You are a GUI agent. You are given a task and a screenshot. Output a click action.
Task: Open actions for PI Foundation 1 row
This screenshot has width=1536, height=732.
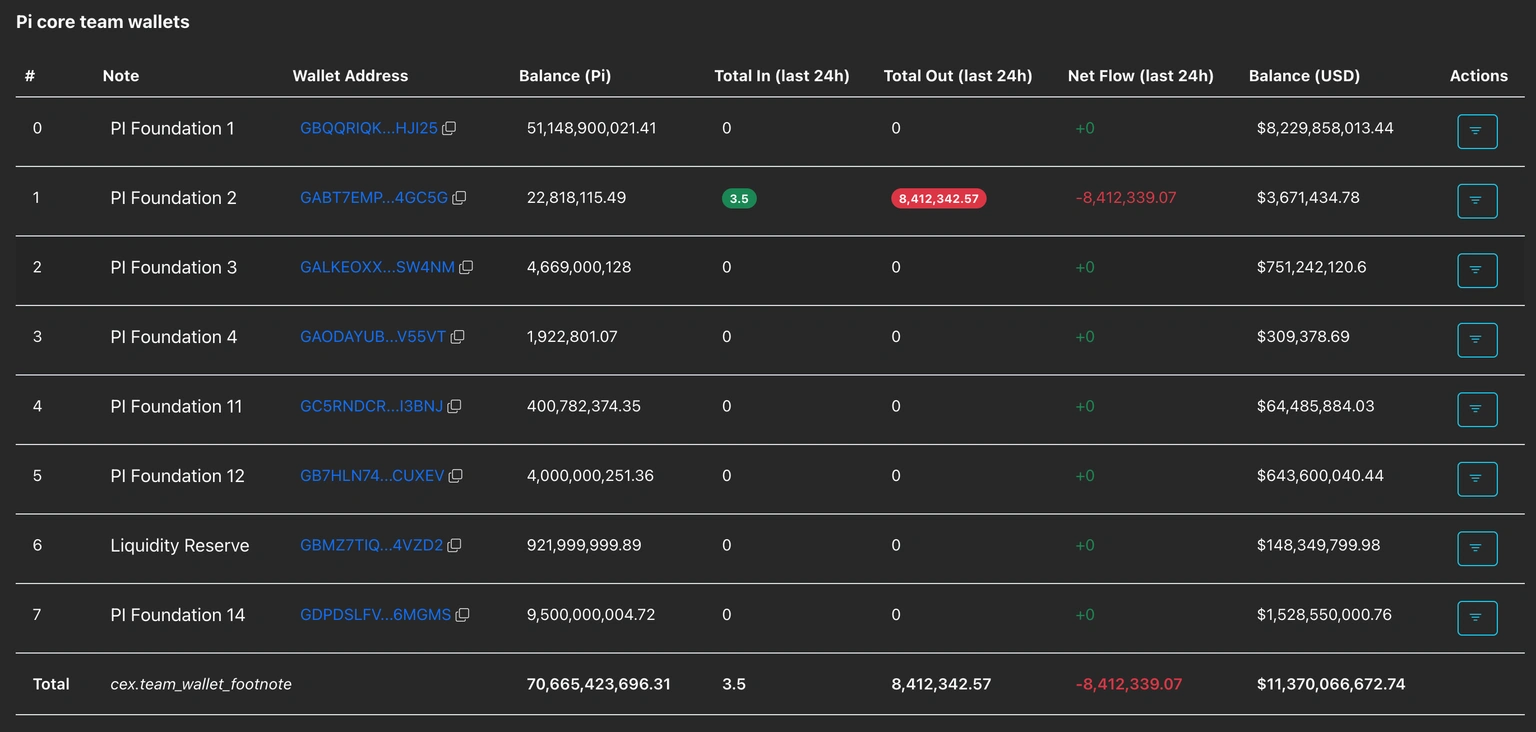point(1477,131)
